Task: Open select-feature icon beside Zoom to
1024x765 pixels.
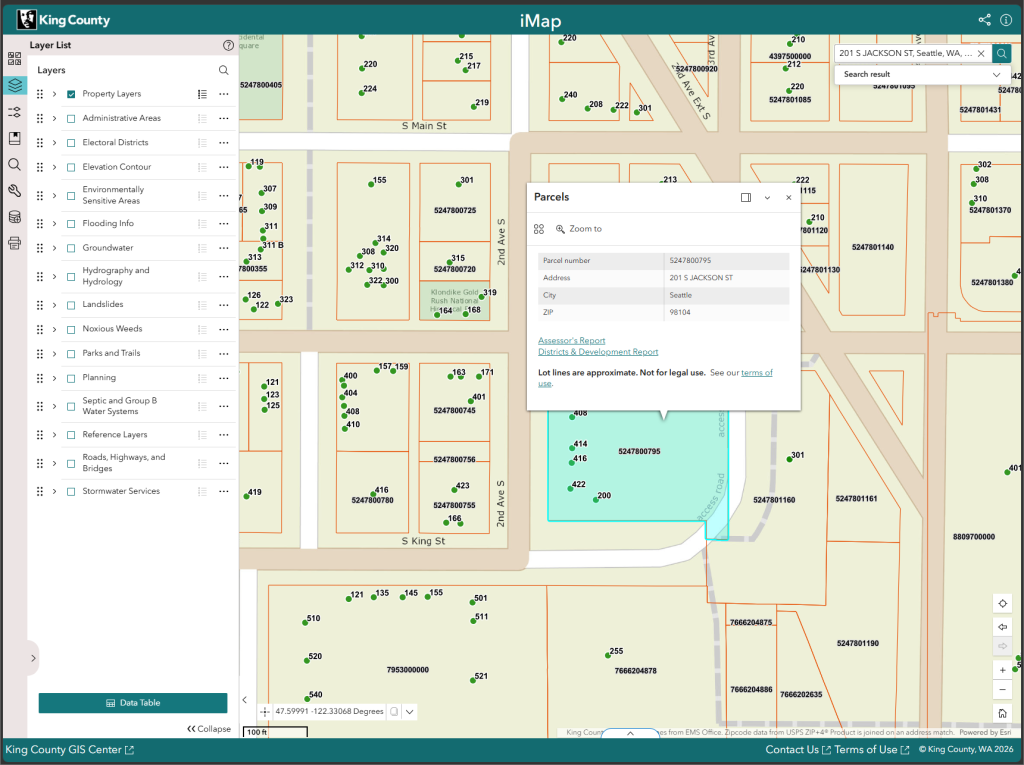Action: pyautogui.click(x=539, y=229)
